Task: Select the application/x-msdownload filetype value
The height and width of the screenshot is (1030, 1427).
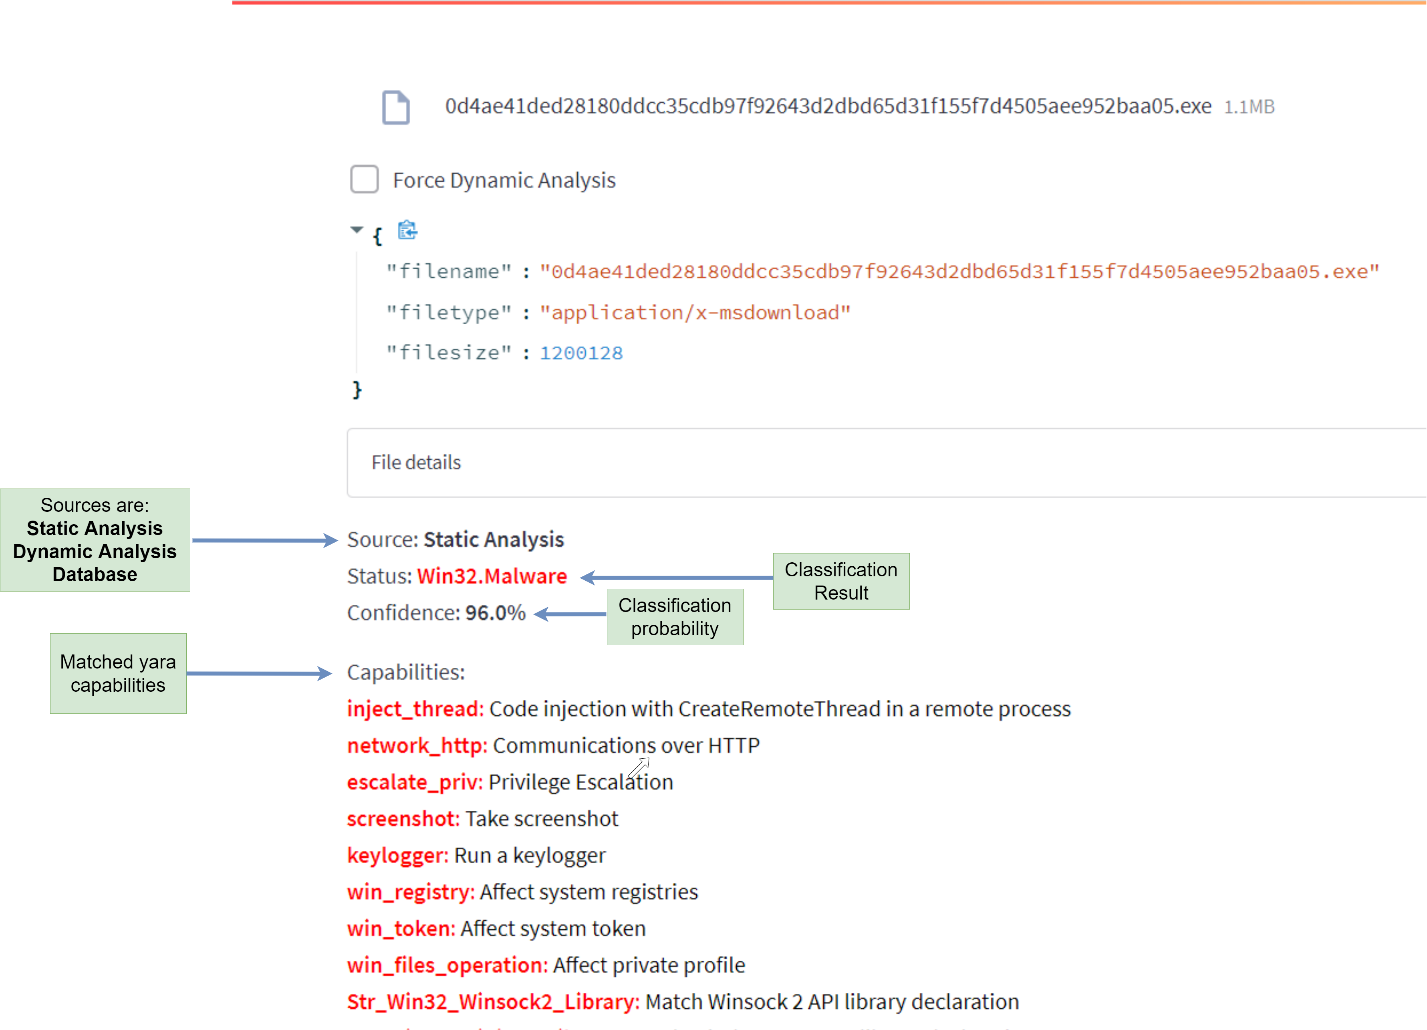Action: (x=695, y=313)
